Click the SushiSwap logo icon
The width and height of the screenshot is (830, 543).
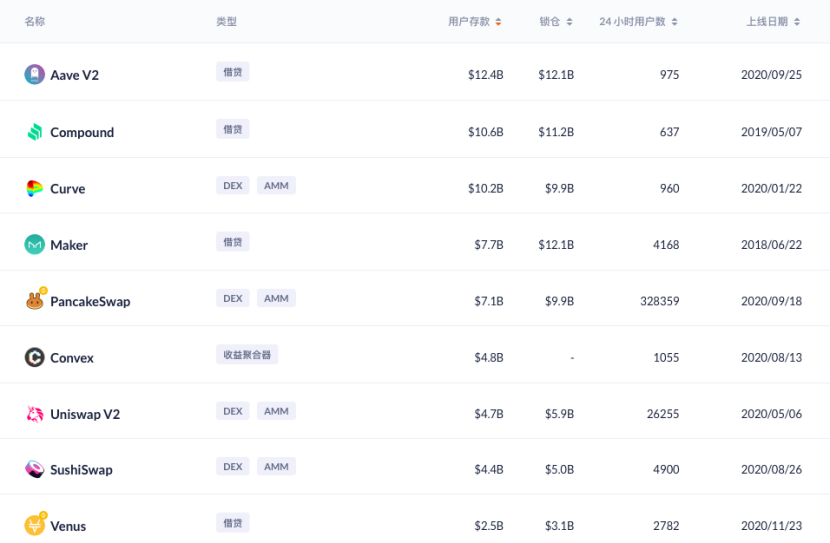(34, 469)
